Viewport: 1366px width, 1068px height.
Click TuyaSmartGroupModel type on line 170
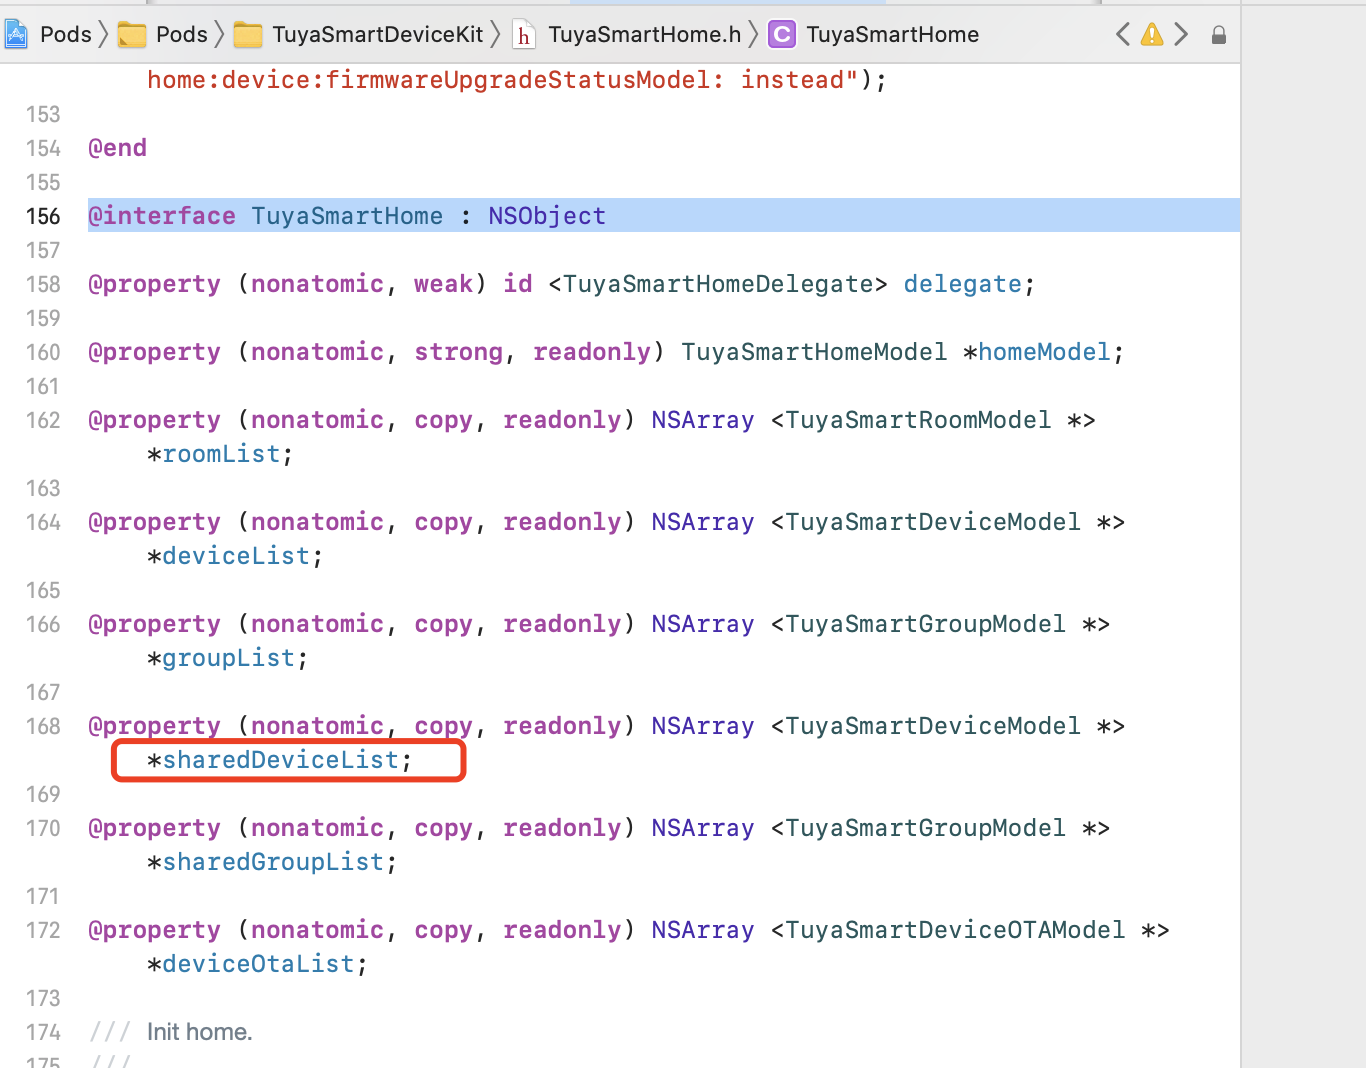pos(925,828)
